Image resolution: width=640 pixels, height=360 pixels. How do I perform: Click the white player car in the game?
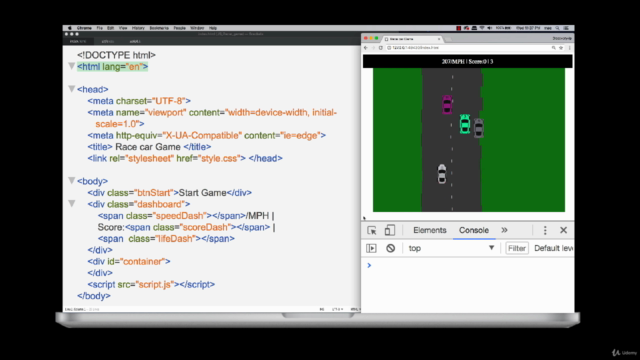[x=442, y=174]
